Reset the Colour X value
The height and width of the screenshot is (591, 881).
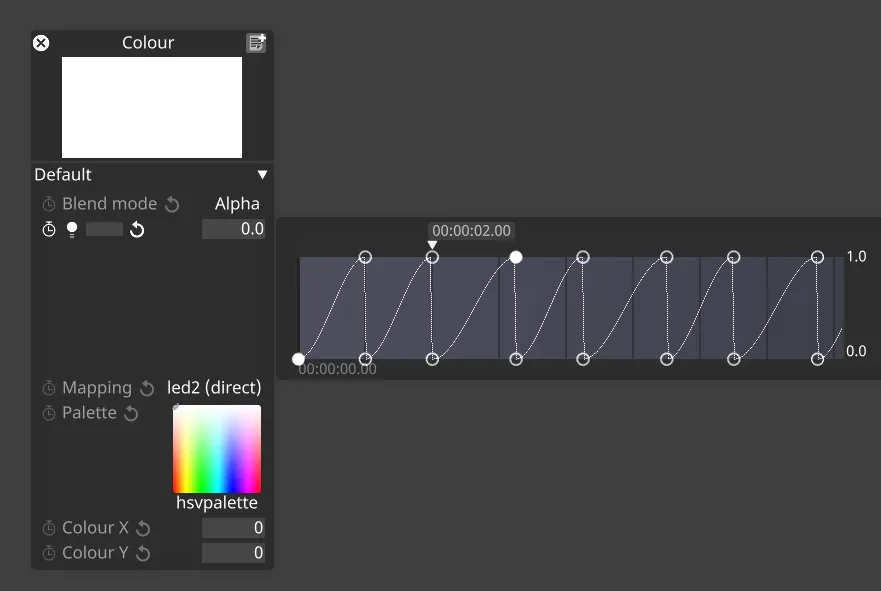point(142,528)
